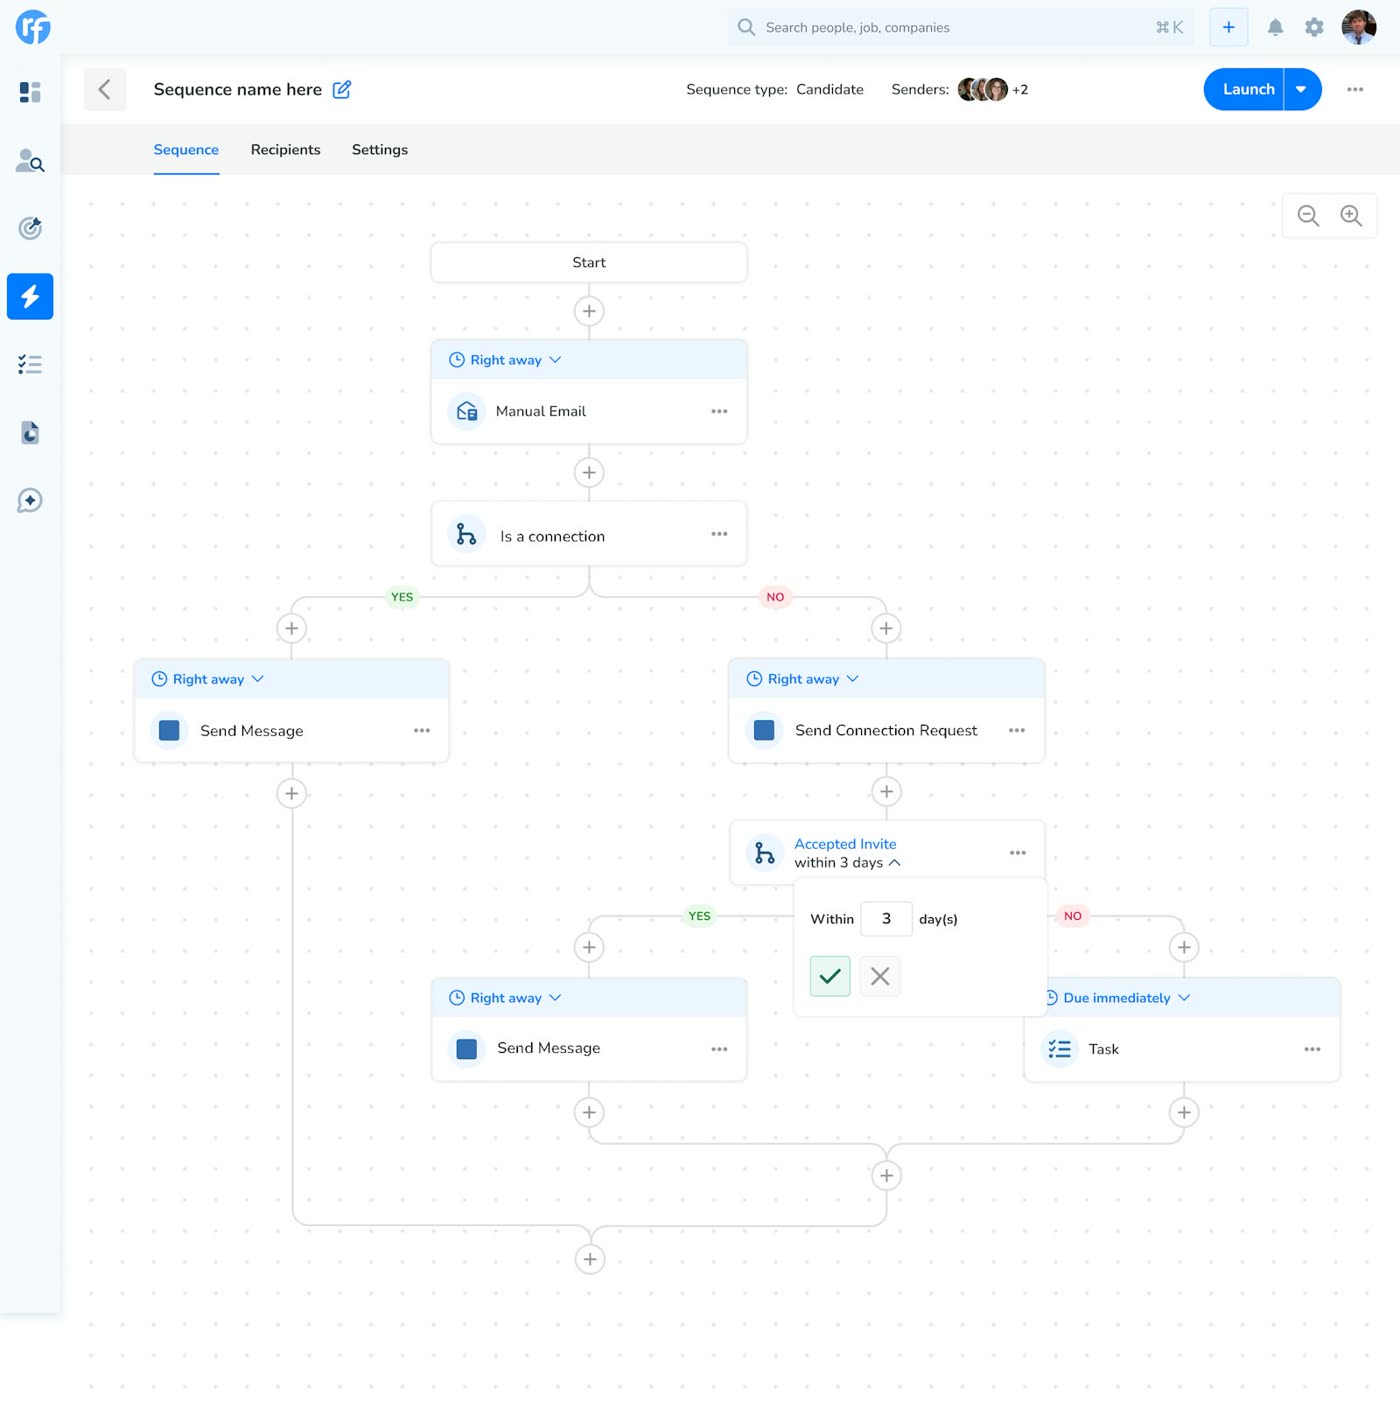Switch to the Recipients tab

286,150
